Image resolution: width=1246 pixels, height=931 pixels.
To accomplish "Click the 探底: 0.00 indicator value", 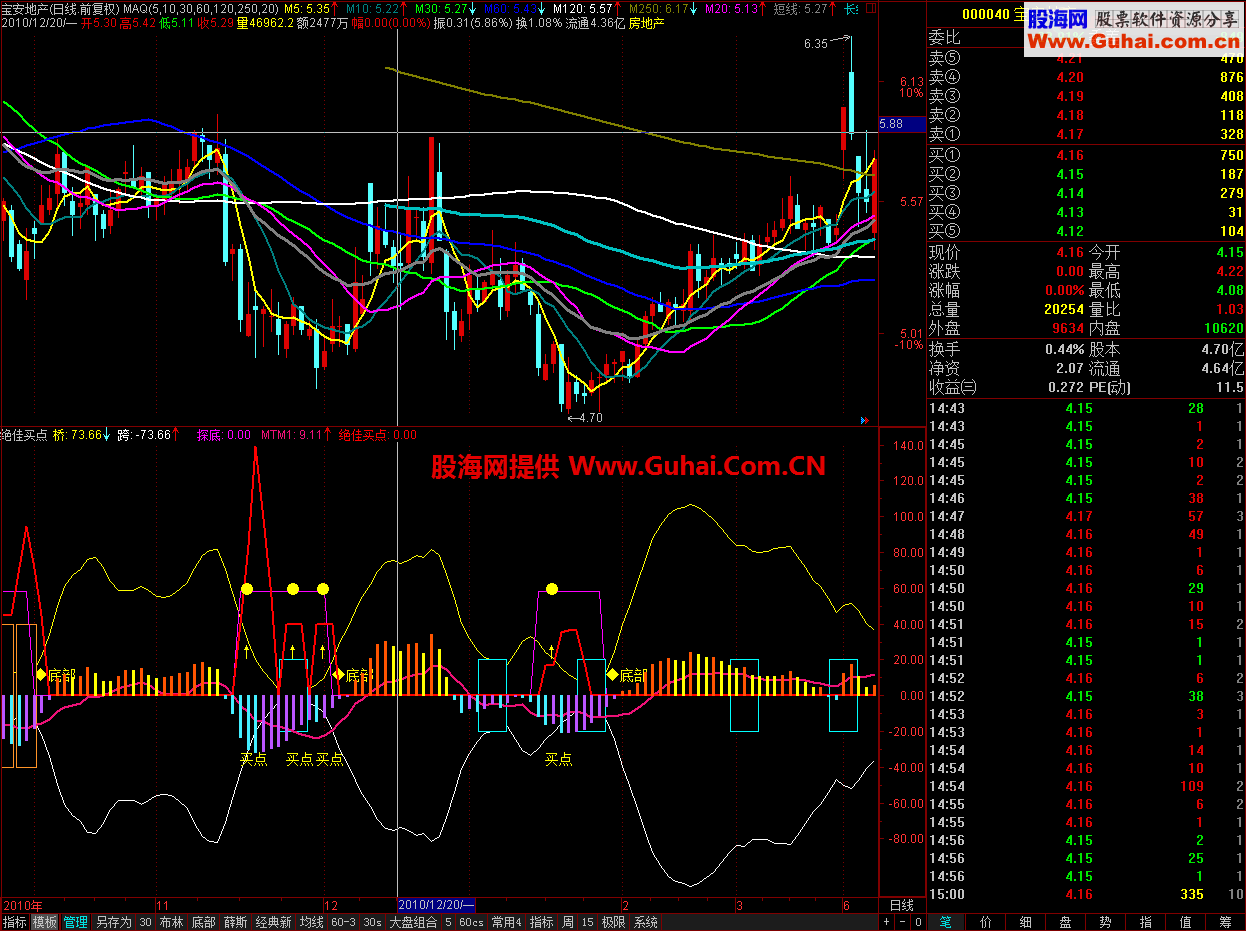I will pos(224,435).
